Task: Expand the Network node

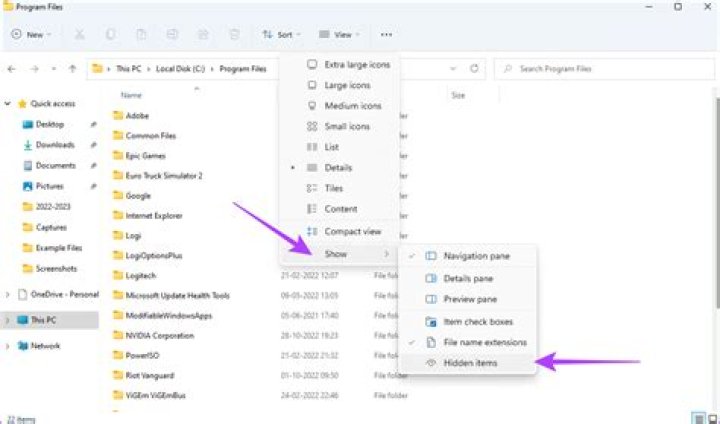Action: pos(7,346)
